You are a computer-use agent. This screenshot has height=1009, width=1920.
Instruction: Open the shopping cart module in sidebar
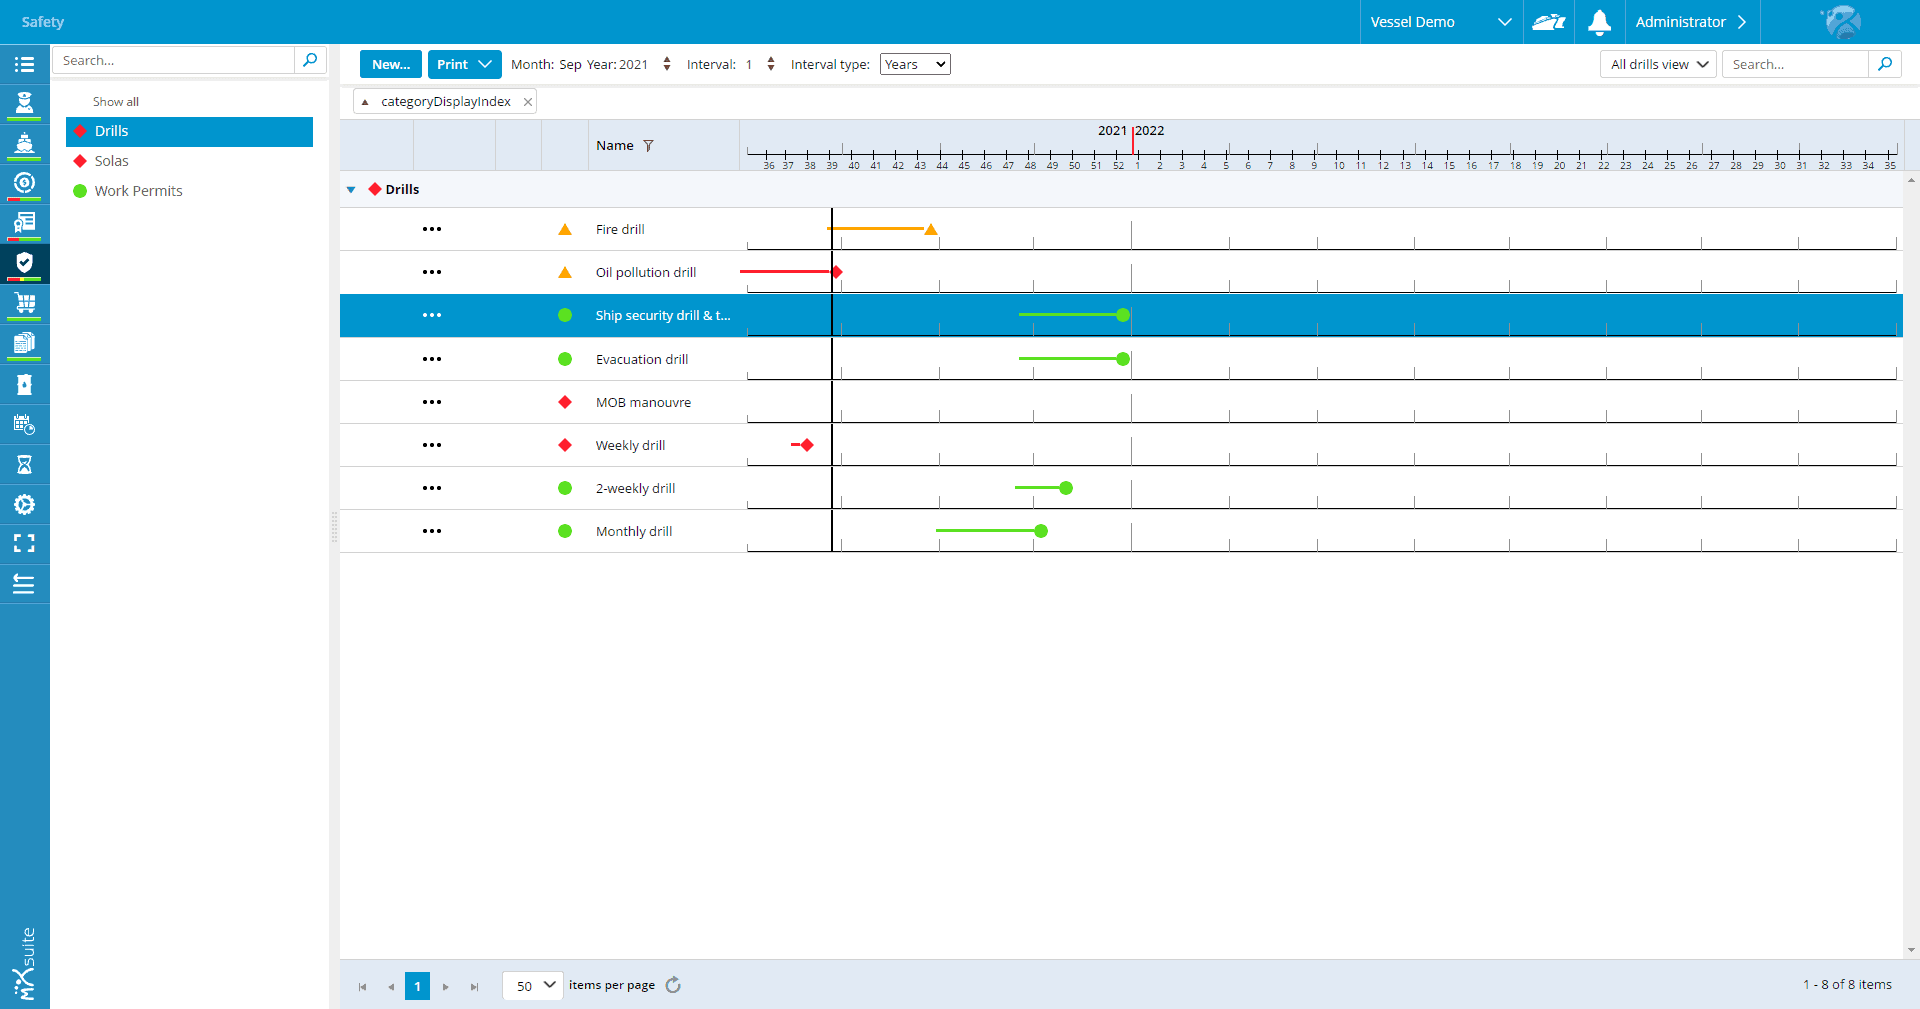[x=24, y=303]
